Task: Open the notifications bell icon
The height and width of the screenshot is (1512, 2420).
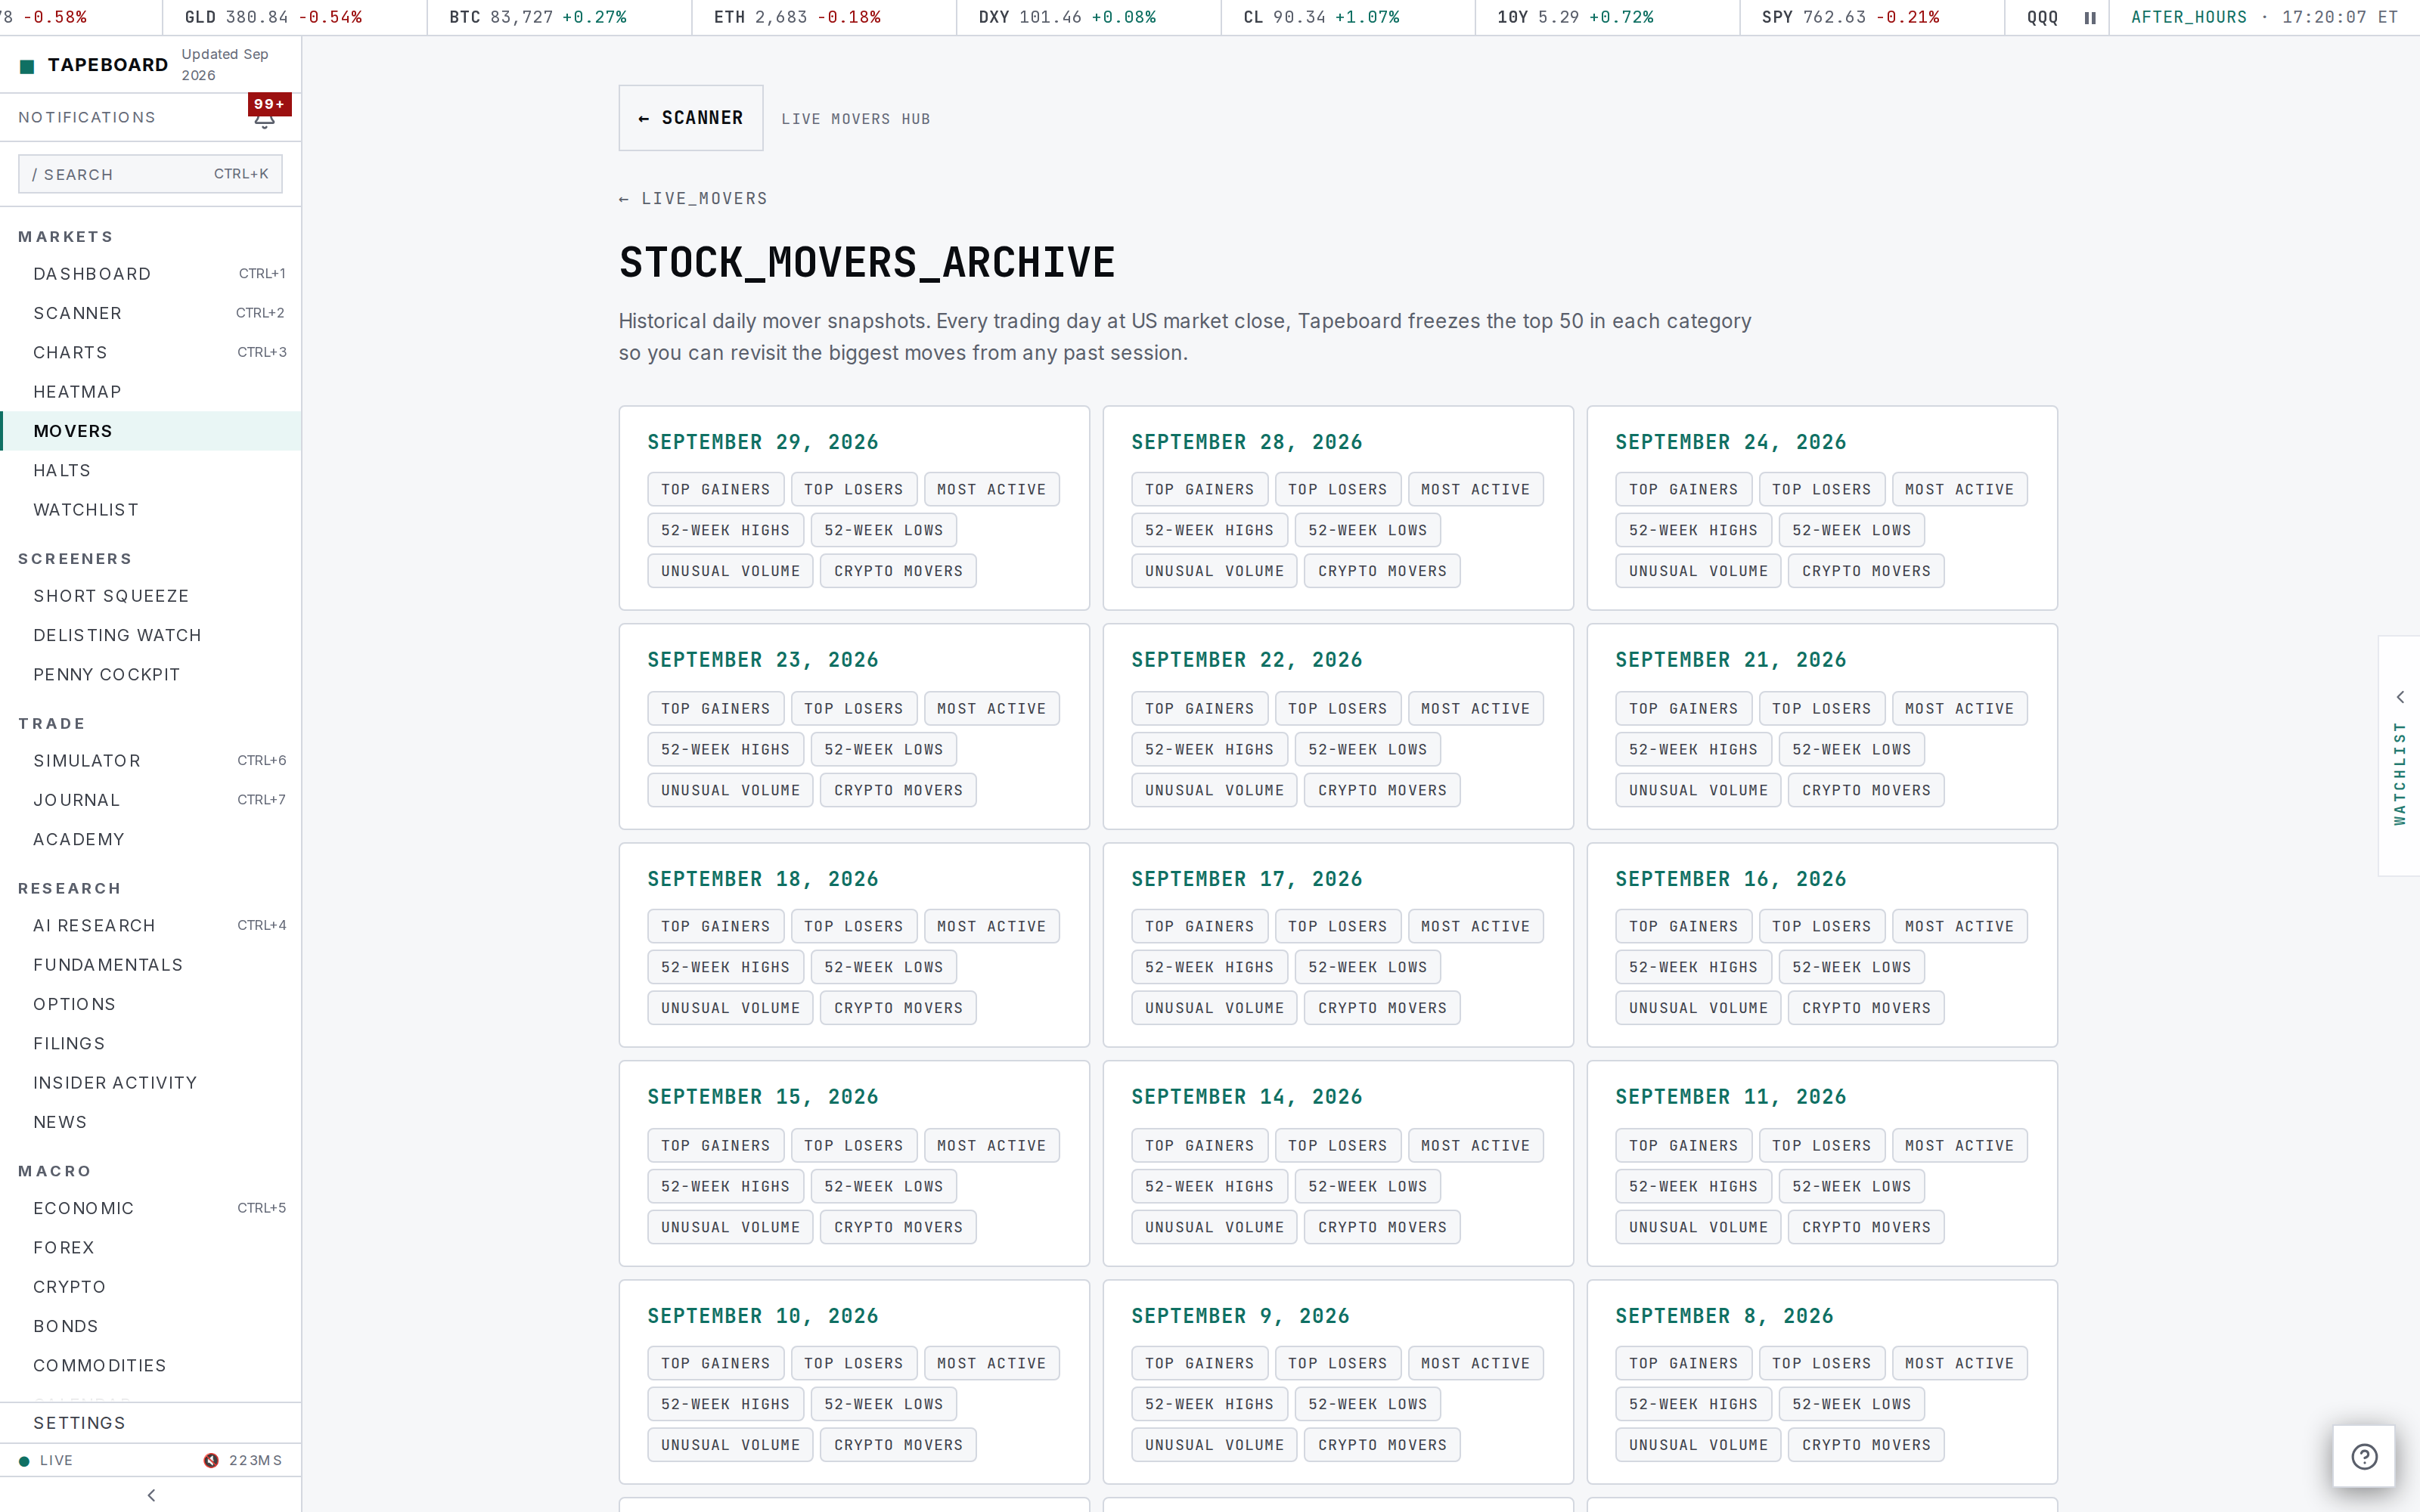Action: tap(264, 119)
